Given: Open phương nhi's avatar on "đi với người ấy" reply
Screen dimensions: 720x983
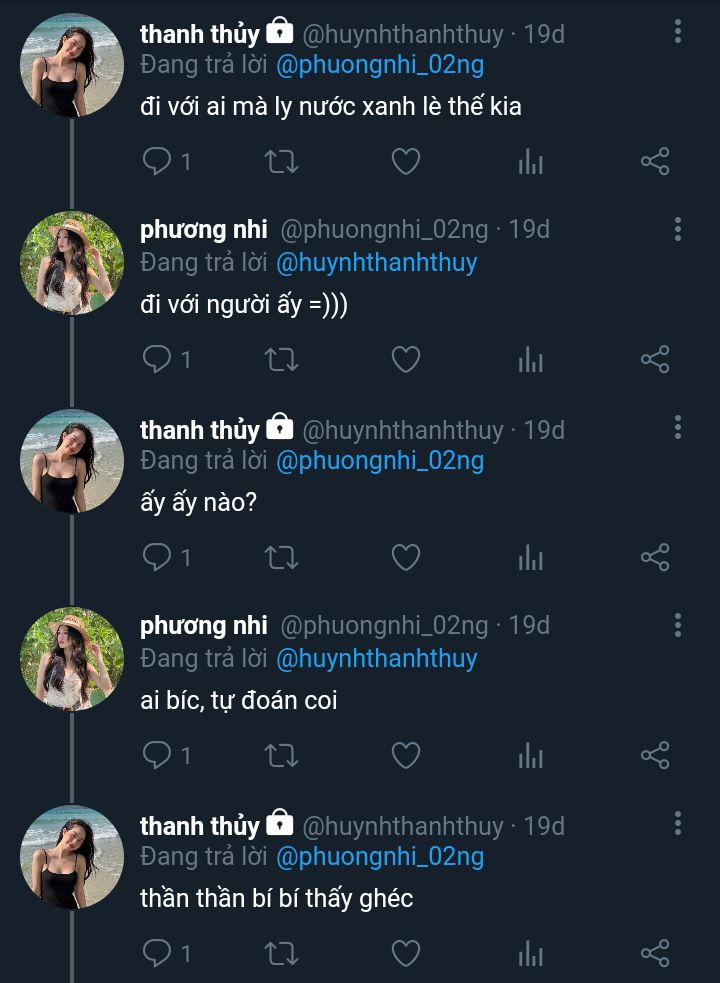Looking at the screenshot, I should click(x=72, y=263).
